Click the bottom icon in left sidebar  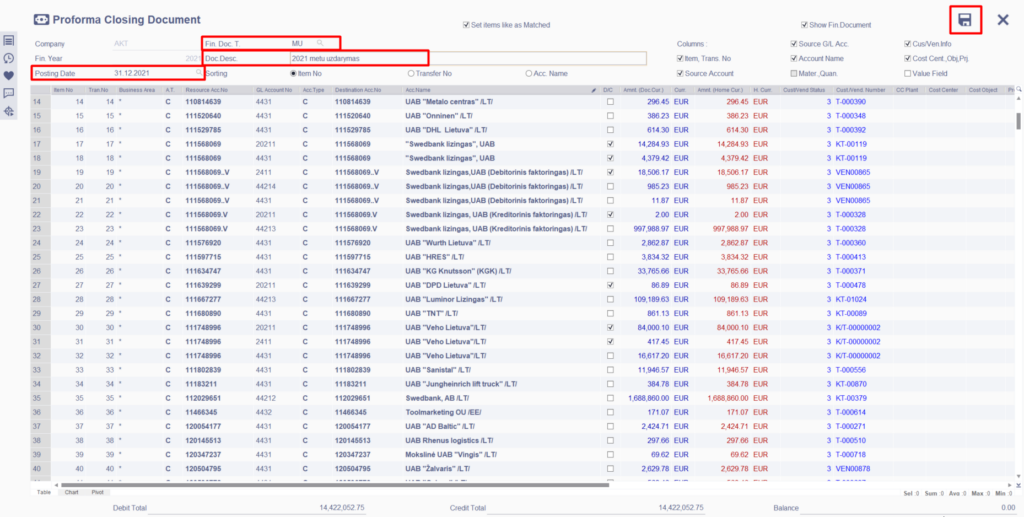pyautogui.click(x=9, y=111)
